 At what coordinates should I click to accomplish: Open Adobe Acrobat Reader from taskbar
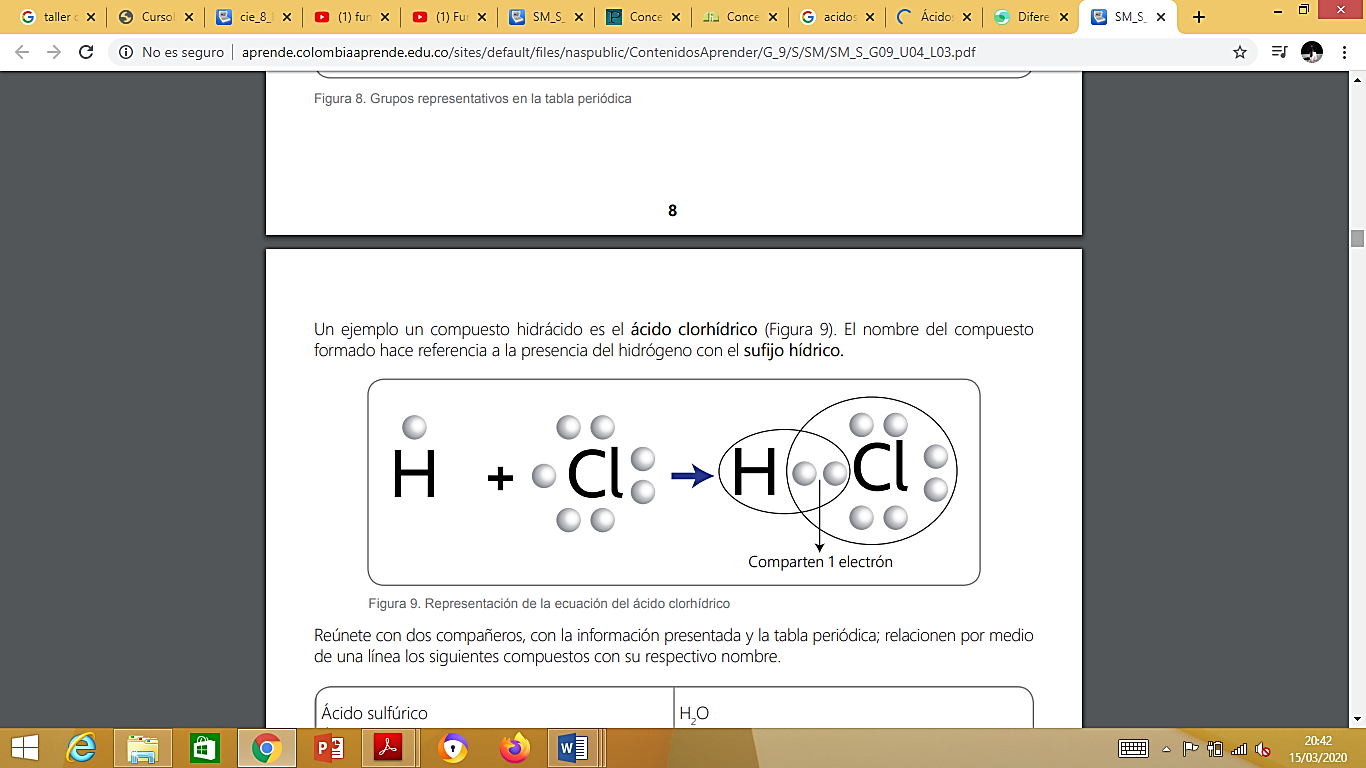pyautogui.click(x=388, y=747)
